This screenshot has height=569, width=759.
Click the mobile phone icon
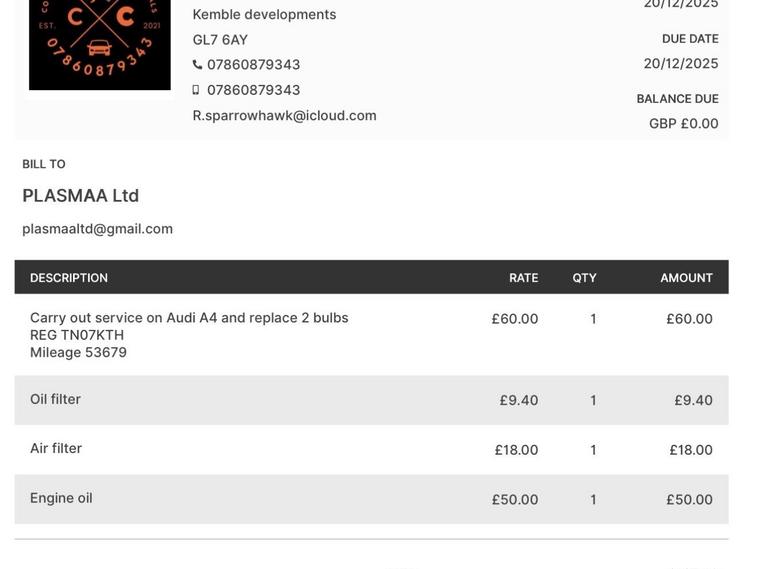(196, 90)
